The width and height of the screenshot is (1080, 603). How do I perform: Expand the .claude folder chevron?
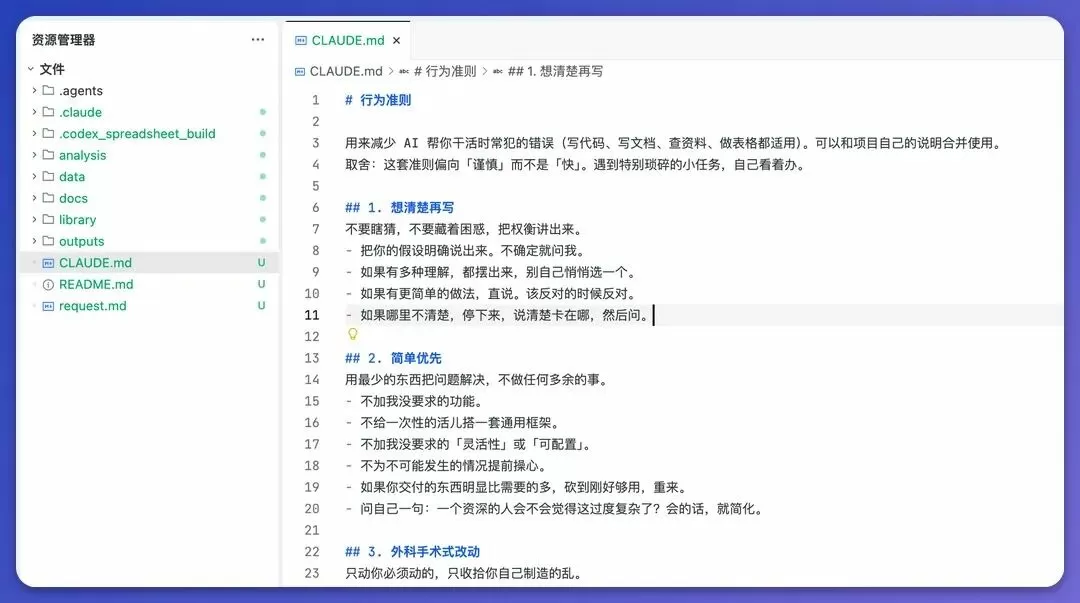pos(34,112)
